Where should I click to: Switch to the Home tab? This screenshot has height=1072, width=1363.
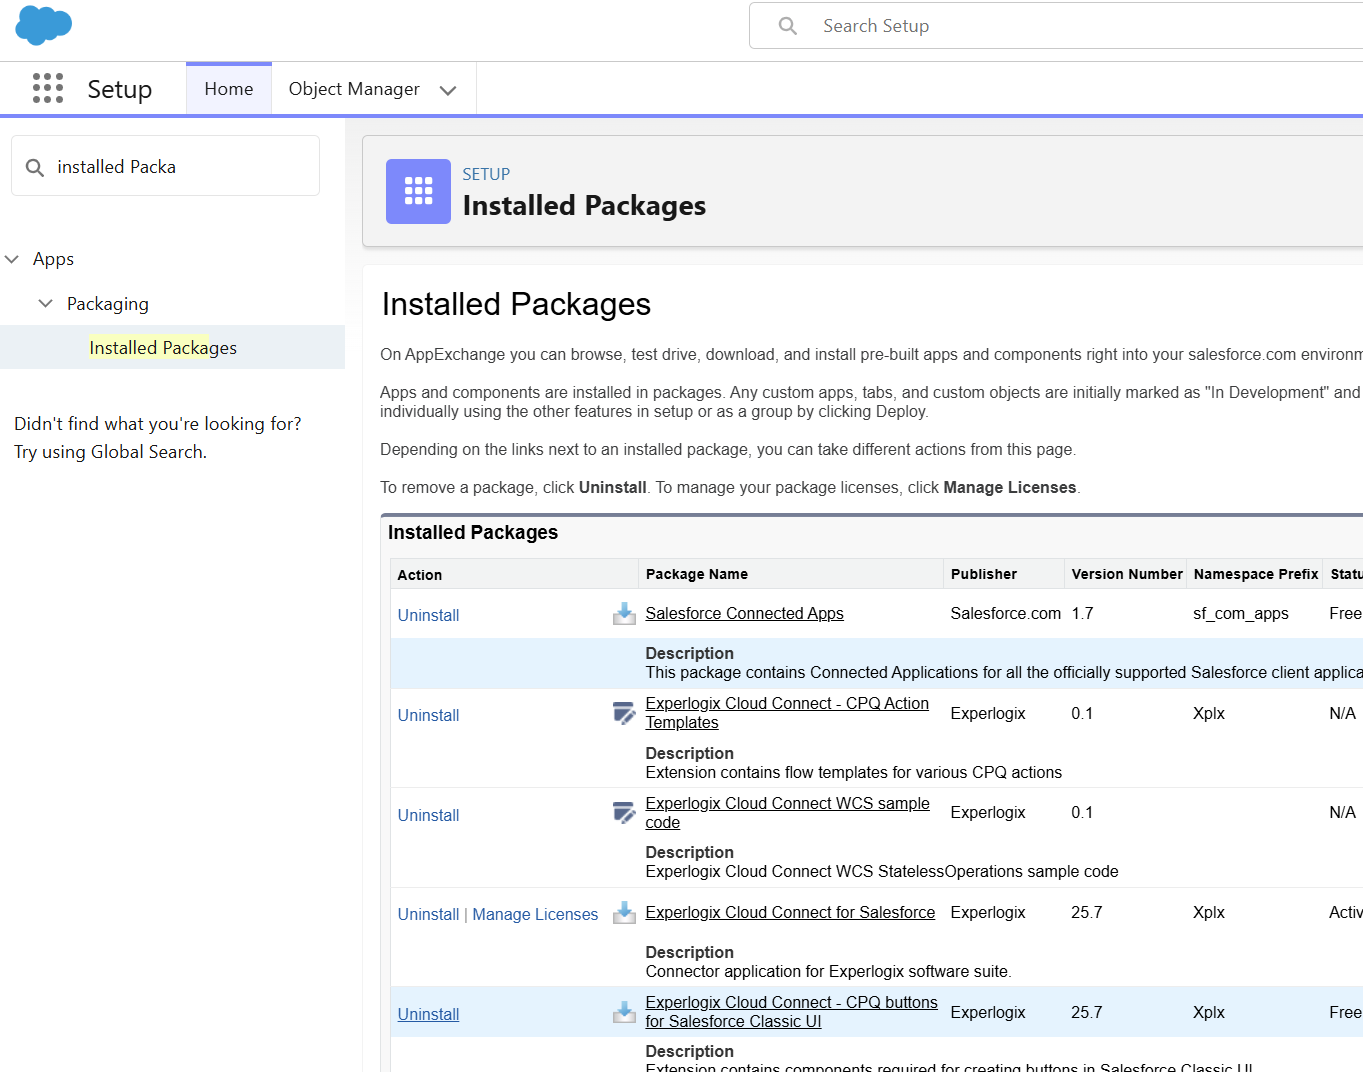click(229, 89)
